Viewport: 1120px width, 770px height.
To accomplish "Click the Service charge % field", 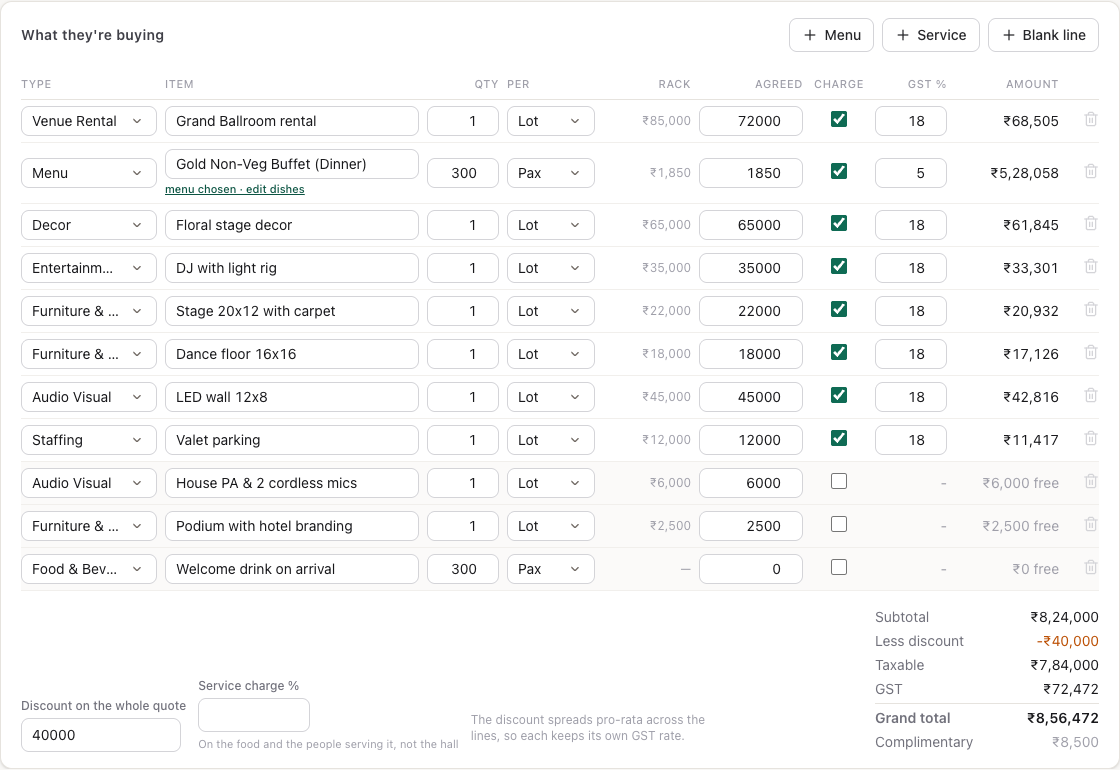I will coord(254,715).
